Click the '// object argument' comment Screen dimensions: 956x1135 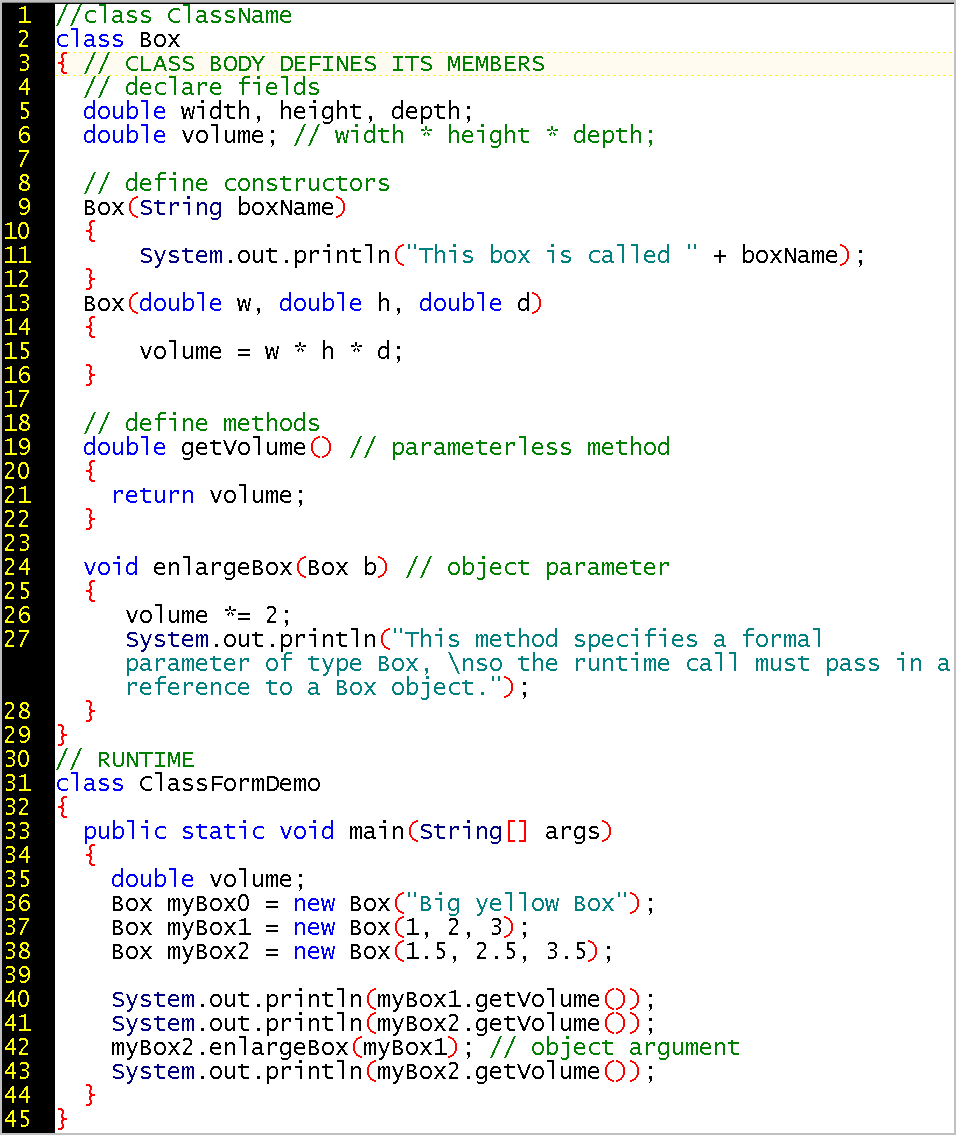pos(614,1047)
